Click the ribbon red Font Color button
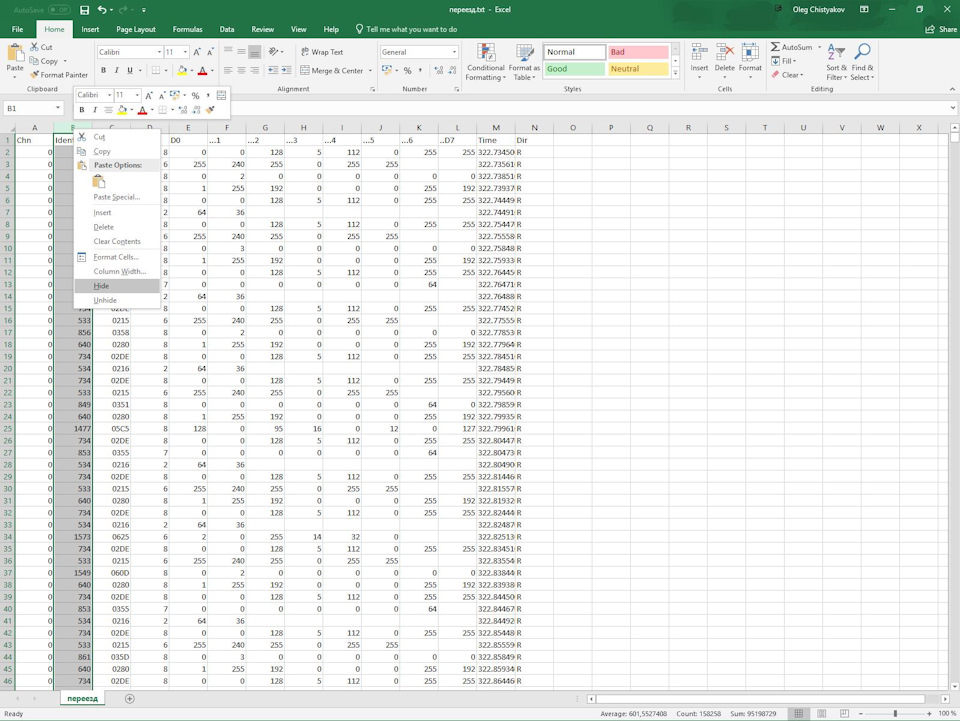 203,70
